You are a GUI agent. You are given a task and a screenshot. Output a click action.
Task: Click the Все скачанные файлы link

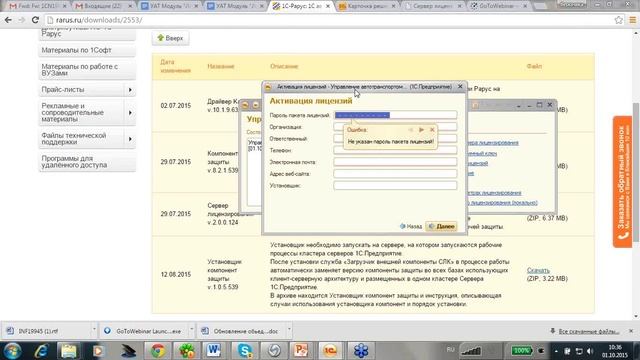point(589,331)
